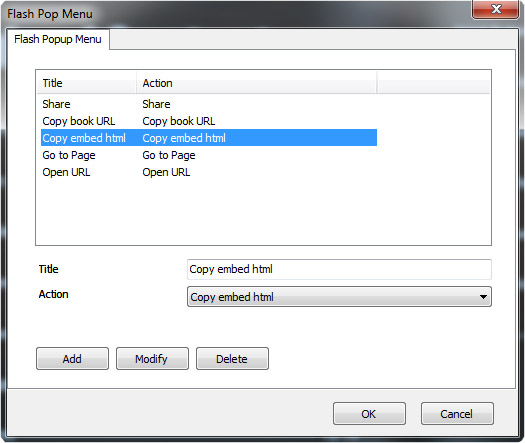This screenshot has height=443, width=525.
Task: Select the Open URL row
Action: [x=209, y=172]
